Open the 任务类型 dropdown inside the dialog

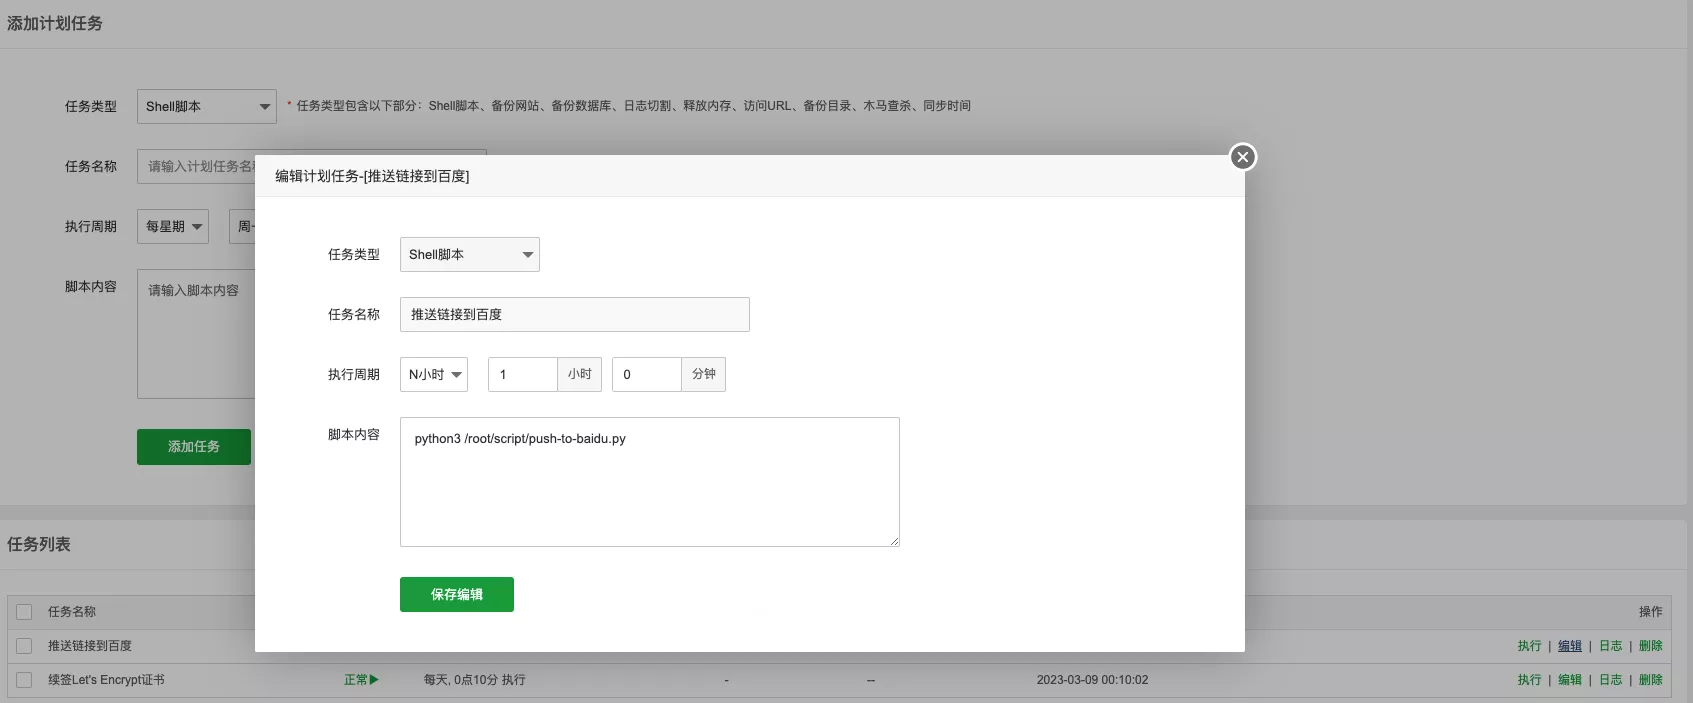[469, 255]
